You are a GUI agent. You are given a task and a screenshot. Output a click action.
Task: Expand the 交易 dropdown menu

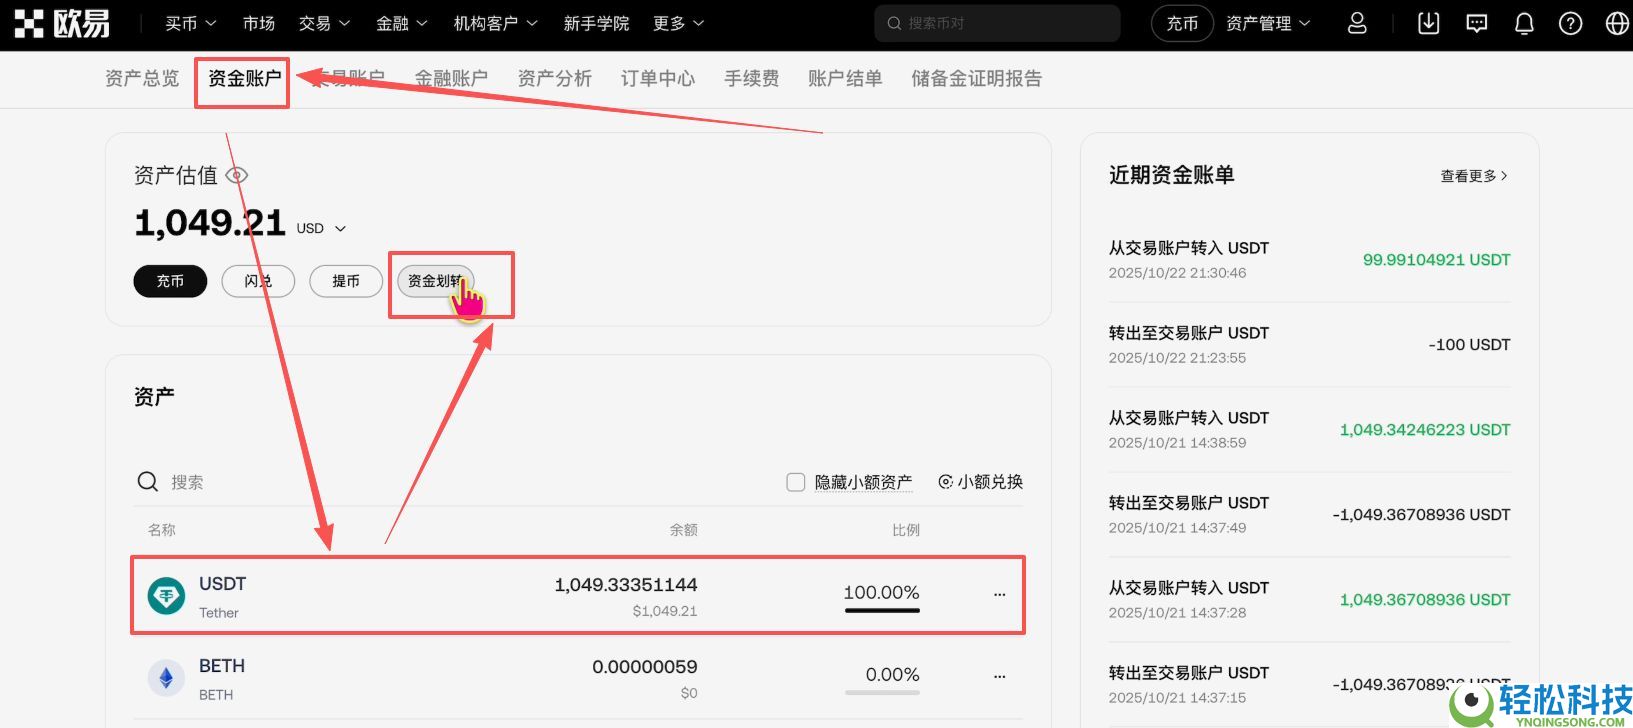coord(324,23)
